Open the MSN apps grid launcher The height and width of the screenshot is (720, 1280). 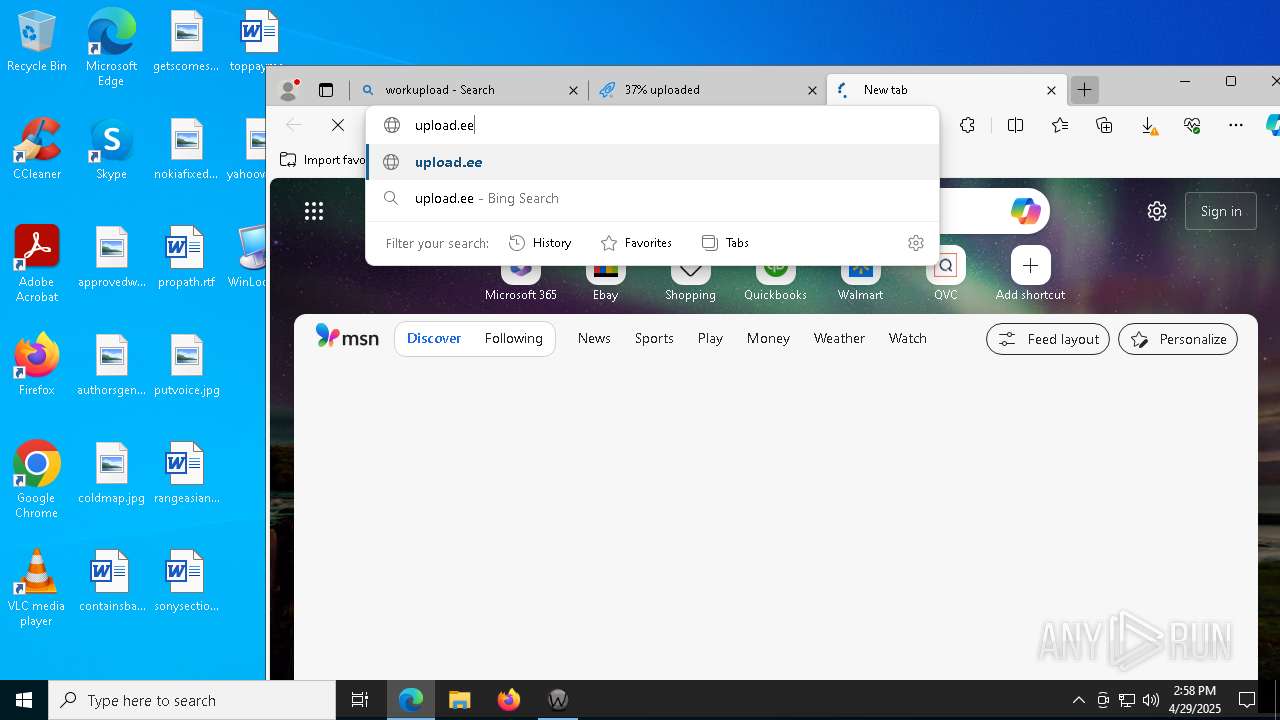point(314,210)
